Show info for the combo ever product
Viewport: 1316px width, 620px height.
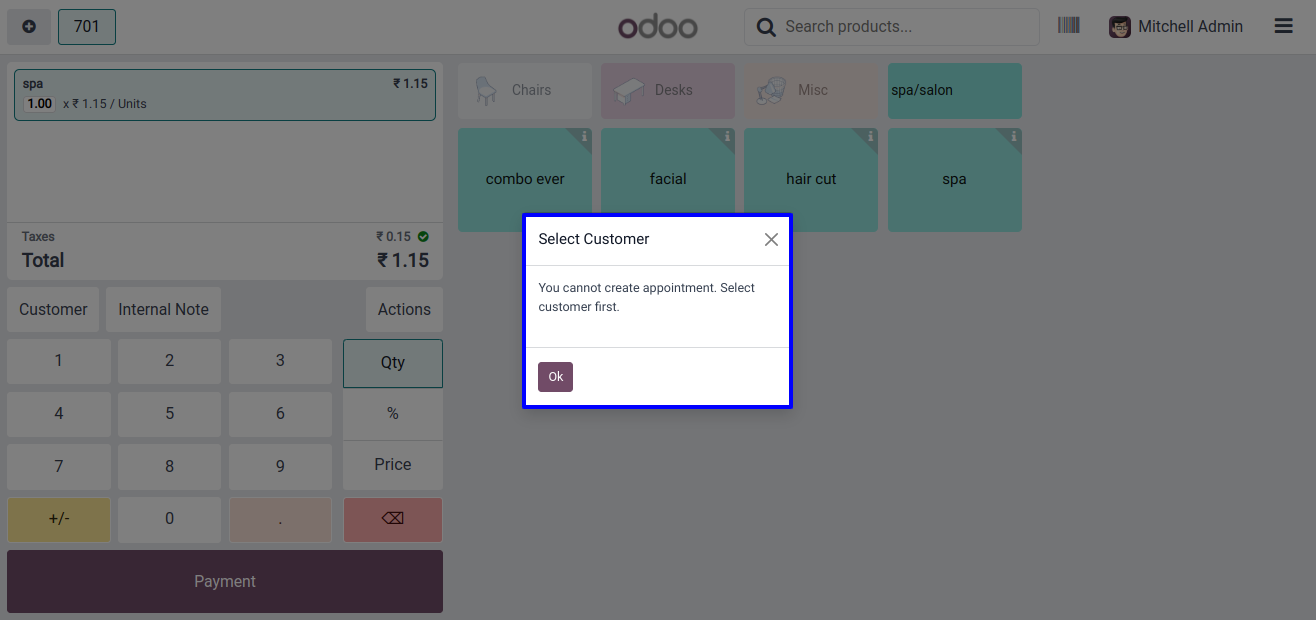[584, 137]
